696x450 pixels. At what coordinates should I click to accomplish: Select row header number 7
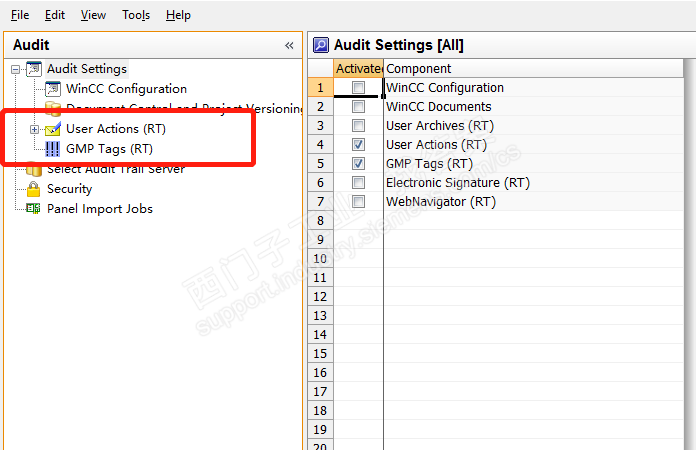point(320,202)
